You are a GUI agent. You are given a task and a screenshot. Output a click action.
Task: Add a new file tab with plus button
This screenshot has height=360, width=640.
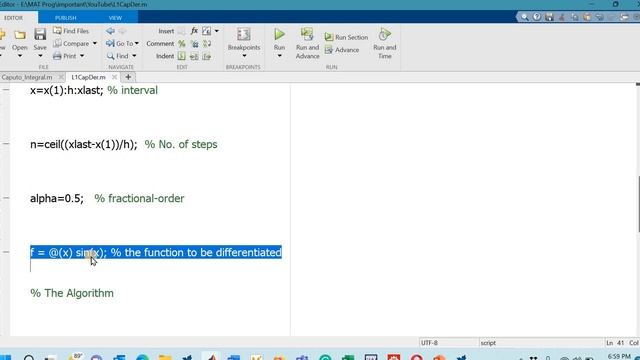pos(128,77)
